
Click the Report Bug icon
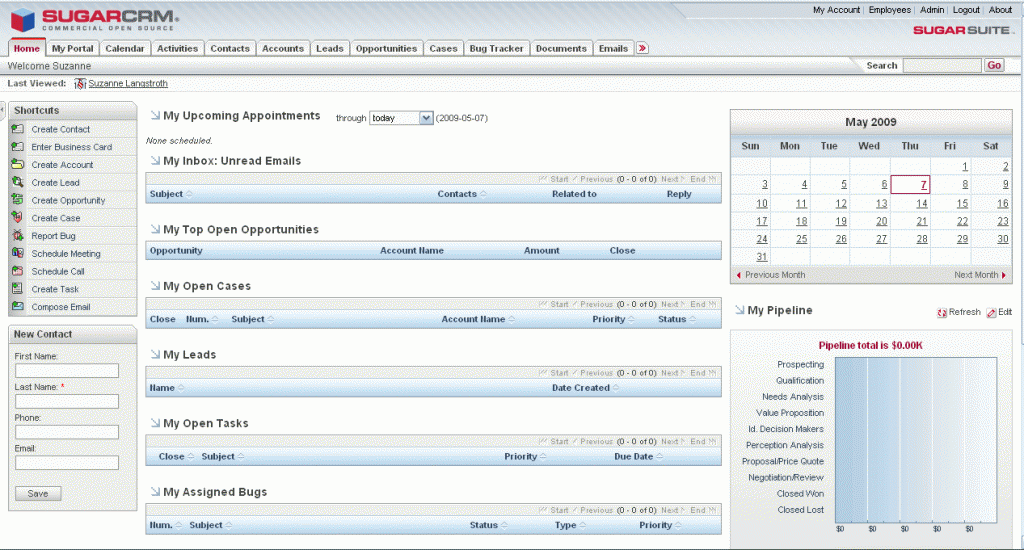18,235
